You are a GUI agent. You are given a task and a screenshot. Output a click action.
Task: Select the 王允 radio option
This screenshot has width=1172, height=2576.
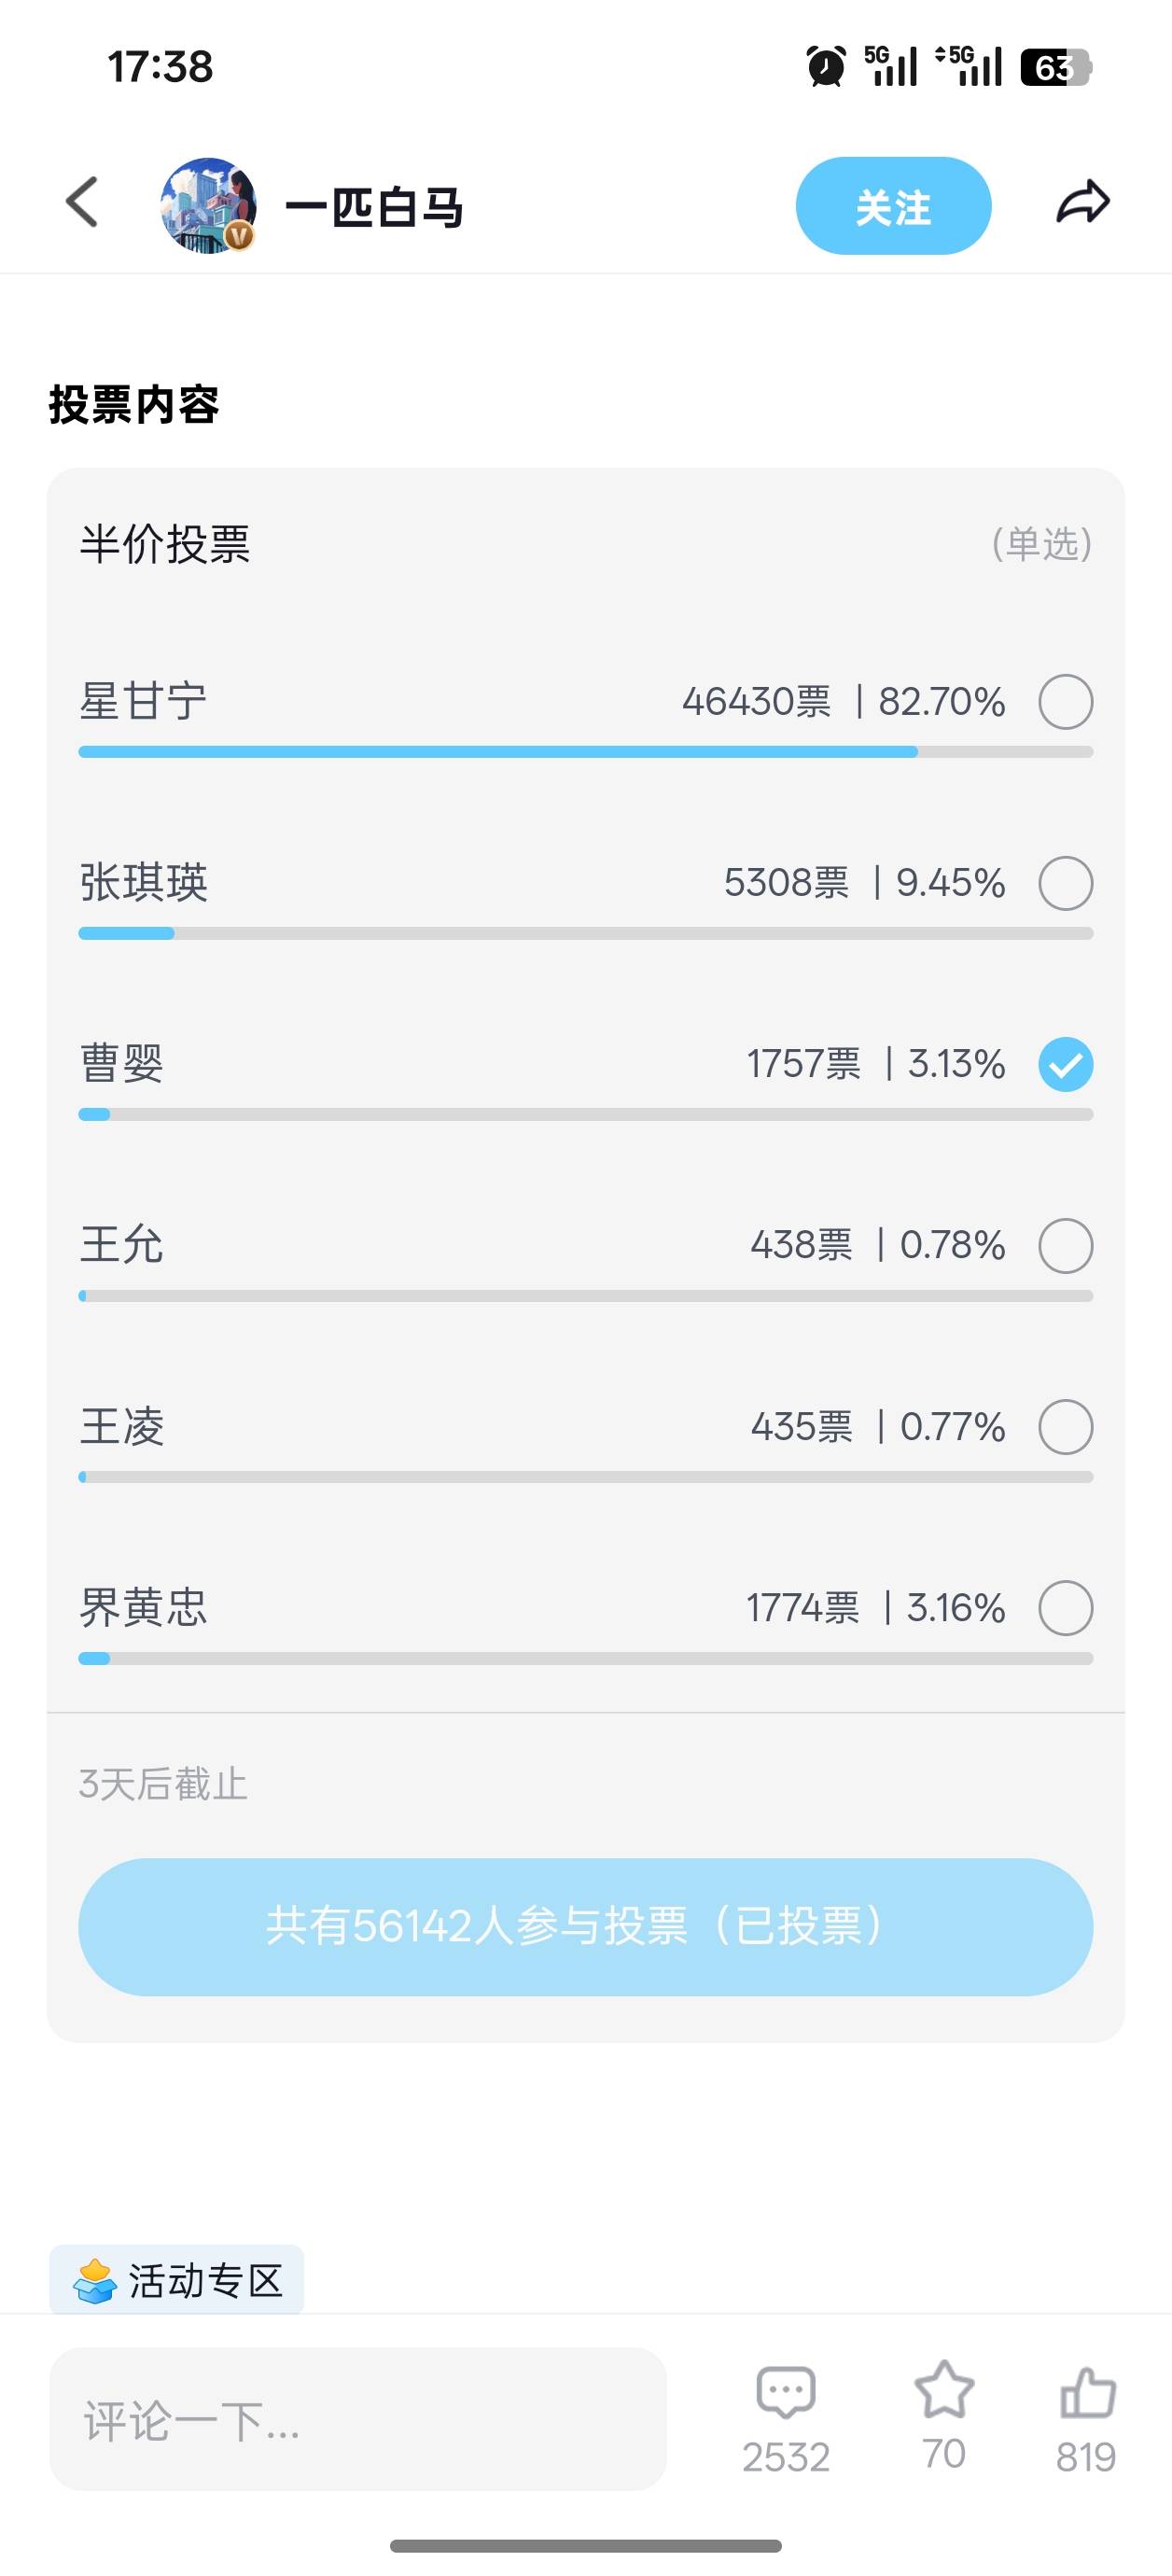pos(1065,1245)
